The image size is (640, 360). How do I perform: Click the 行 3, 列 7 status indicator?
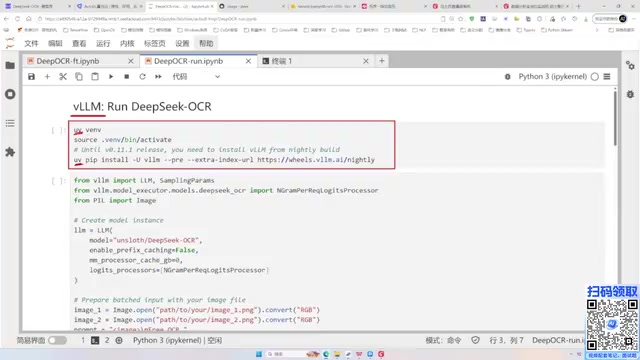506,340
